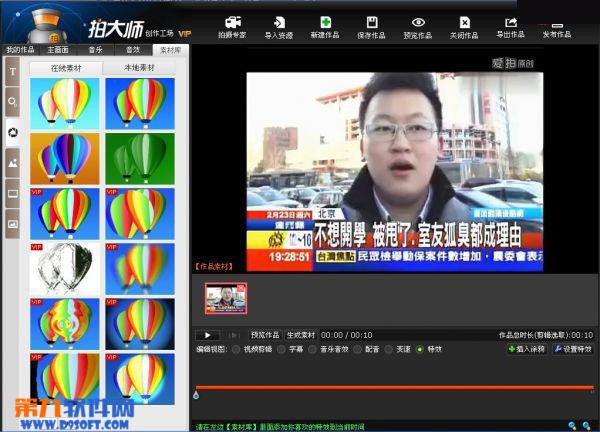Select 变速 edit view radio

pos(389,349)
